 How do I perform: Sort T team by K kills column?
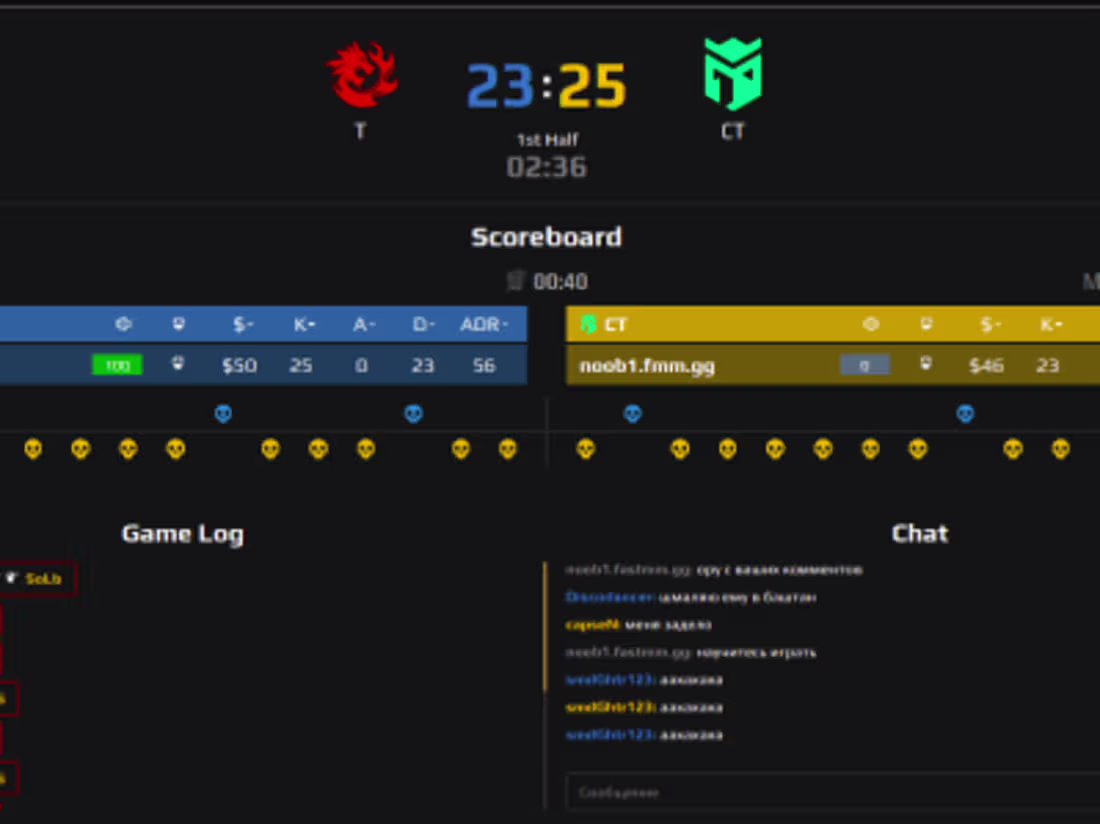pos(304,324)
